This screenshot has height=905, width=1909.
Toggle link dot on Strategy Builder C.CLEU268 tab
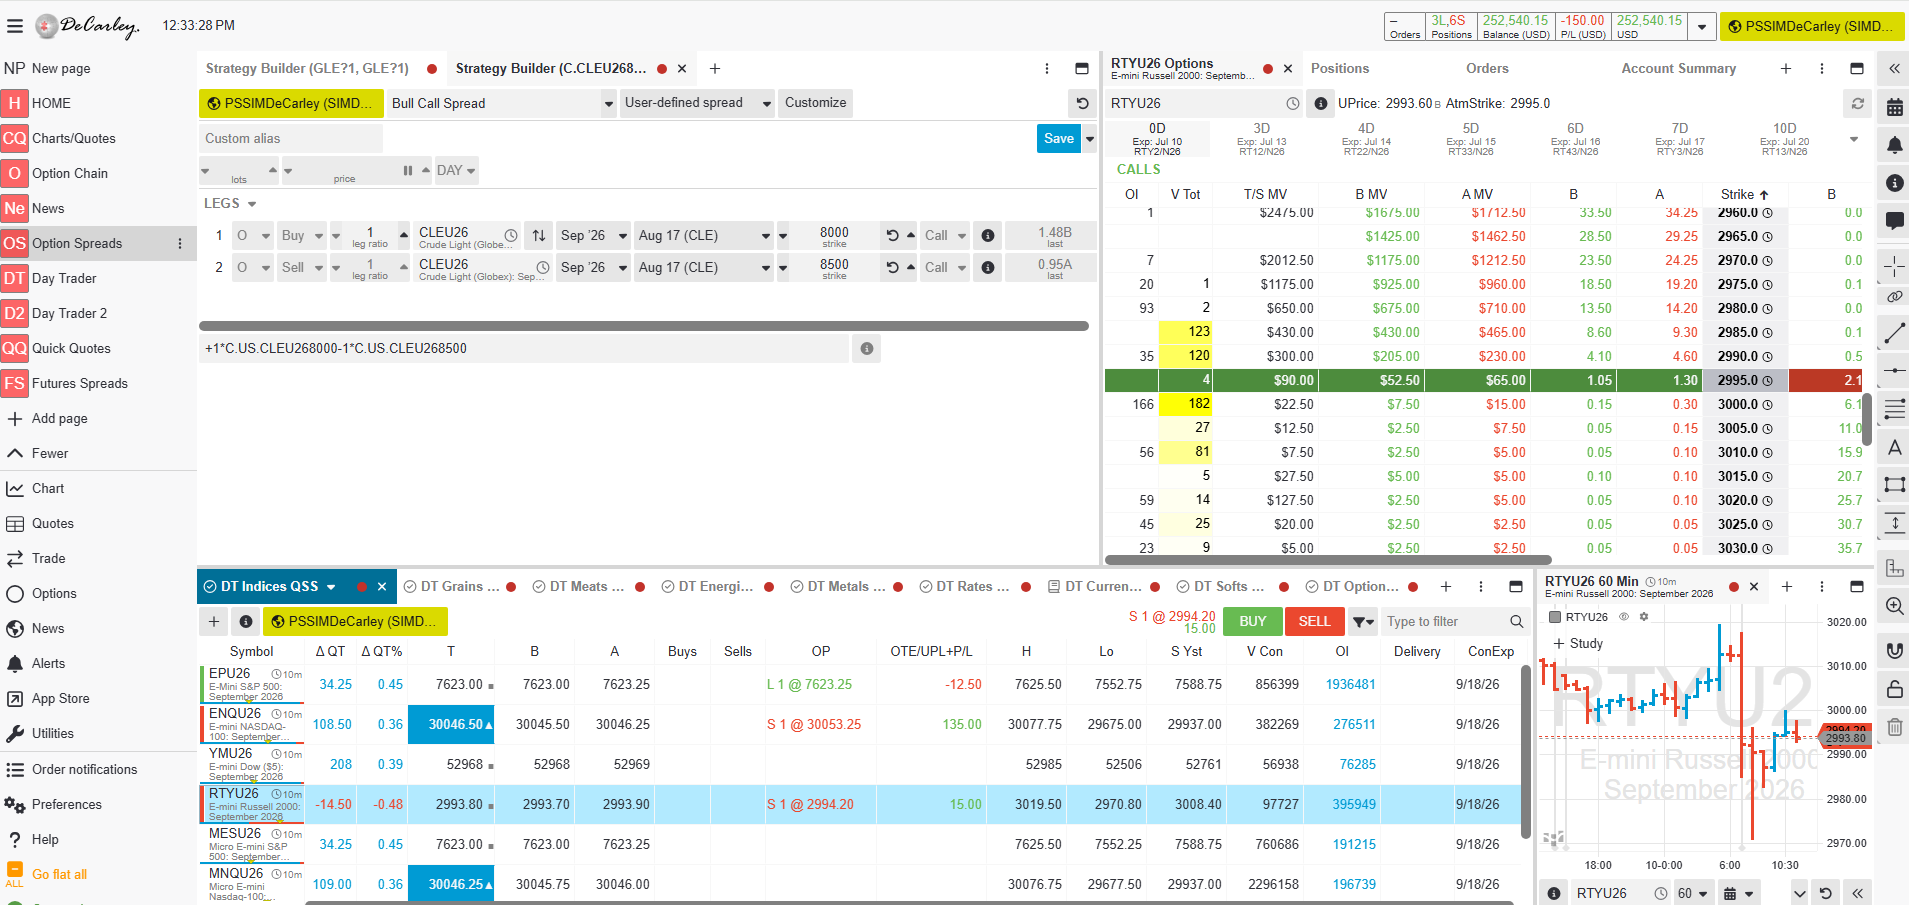coord(662,69)
